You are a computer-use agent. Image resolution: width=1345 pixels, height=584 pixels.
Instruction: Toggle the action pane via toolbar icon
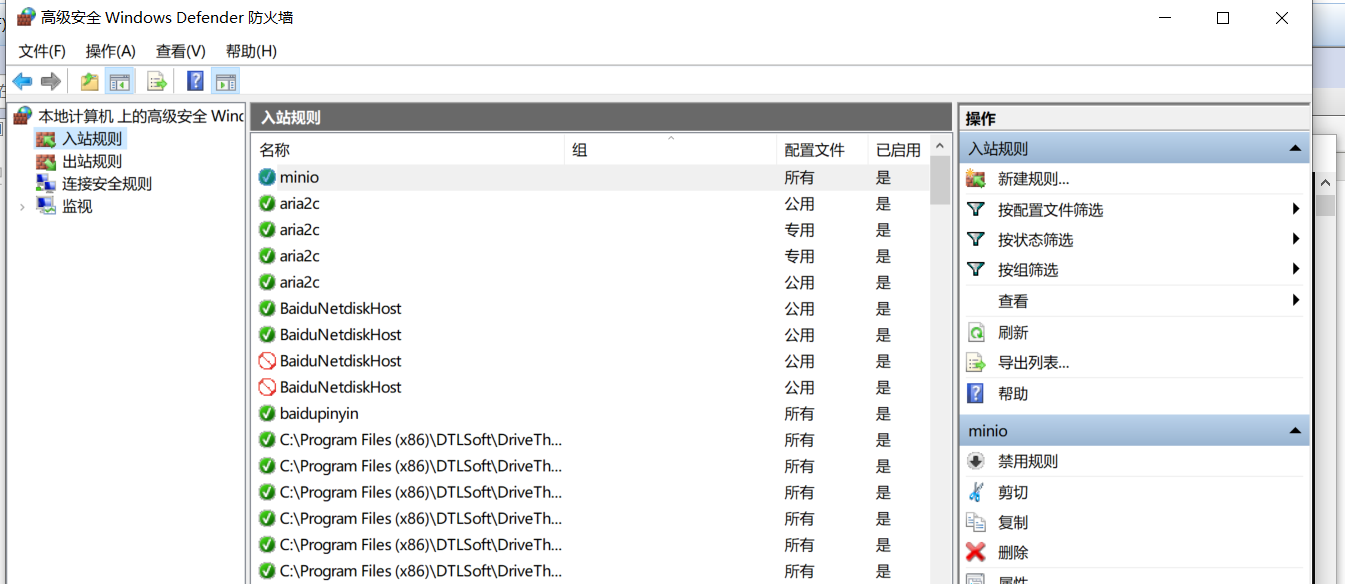(226, 81)
